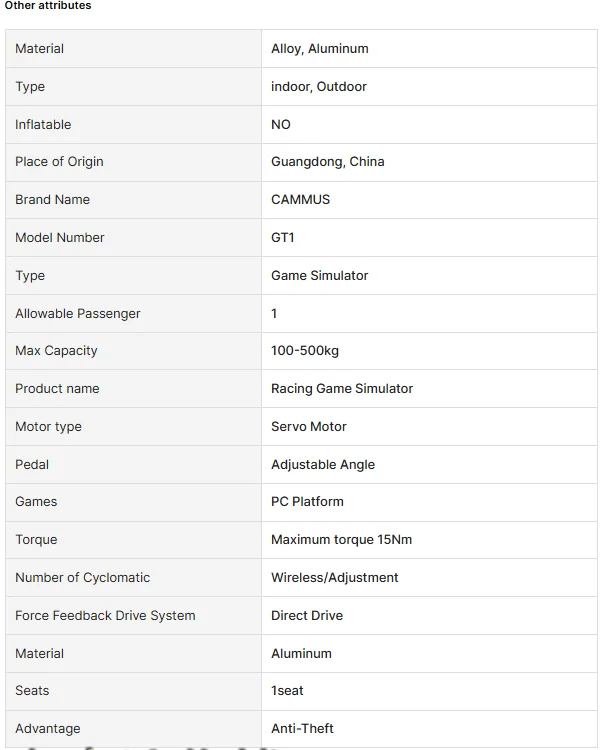
Task: Select the "Anti-Theft" advantage value
Action: 302,729
